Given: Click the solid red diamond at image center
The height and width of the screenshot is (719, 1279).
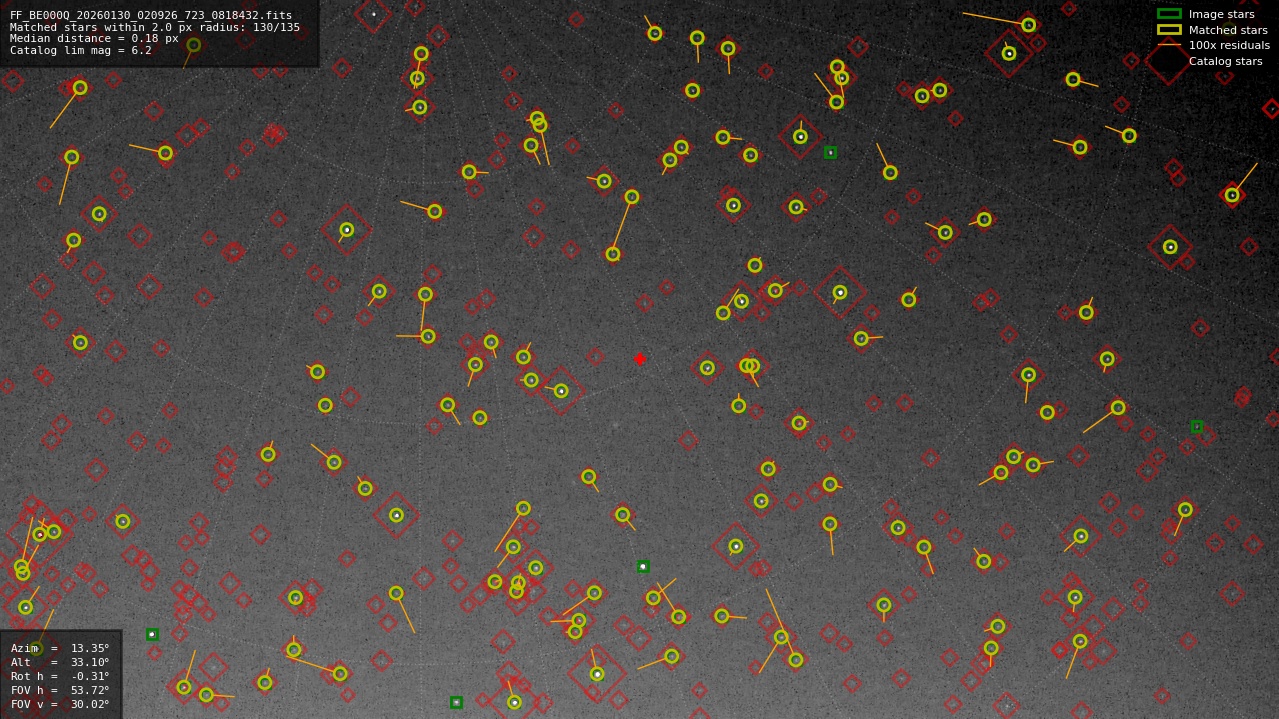Looking at the screenshot, I should [640, 359].
